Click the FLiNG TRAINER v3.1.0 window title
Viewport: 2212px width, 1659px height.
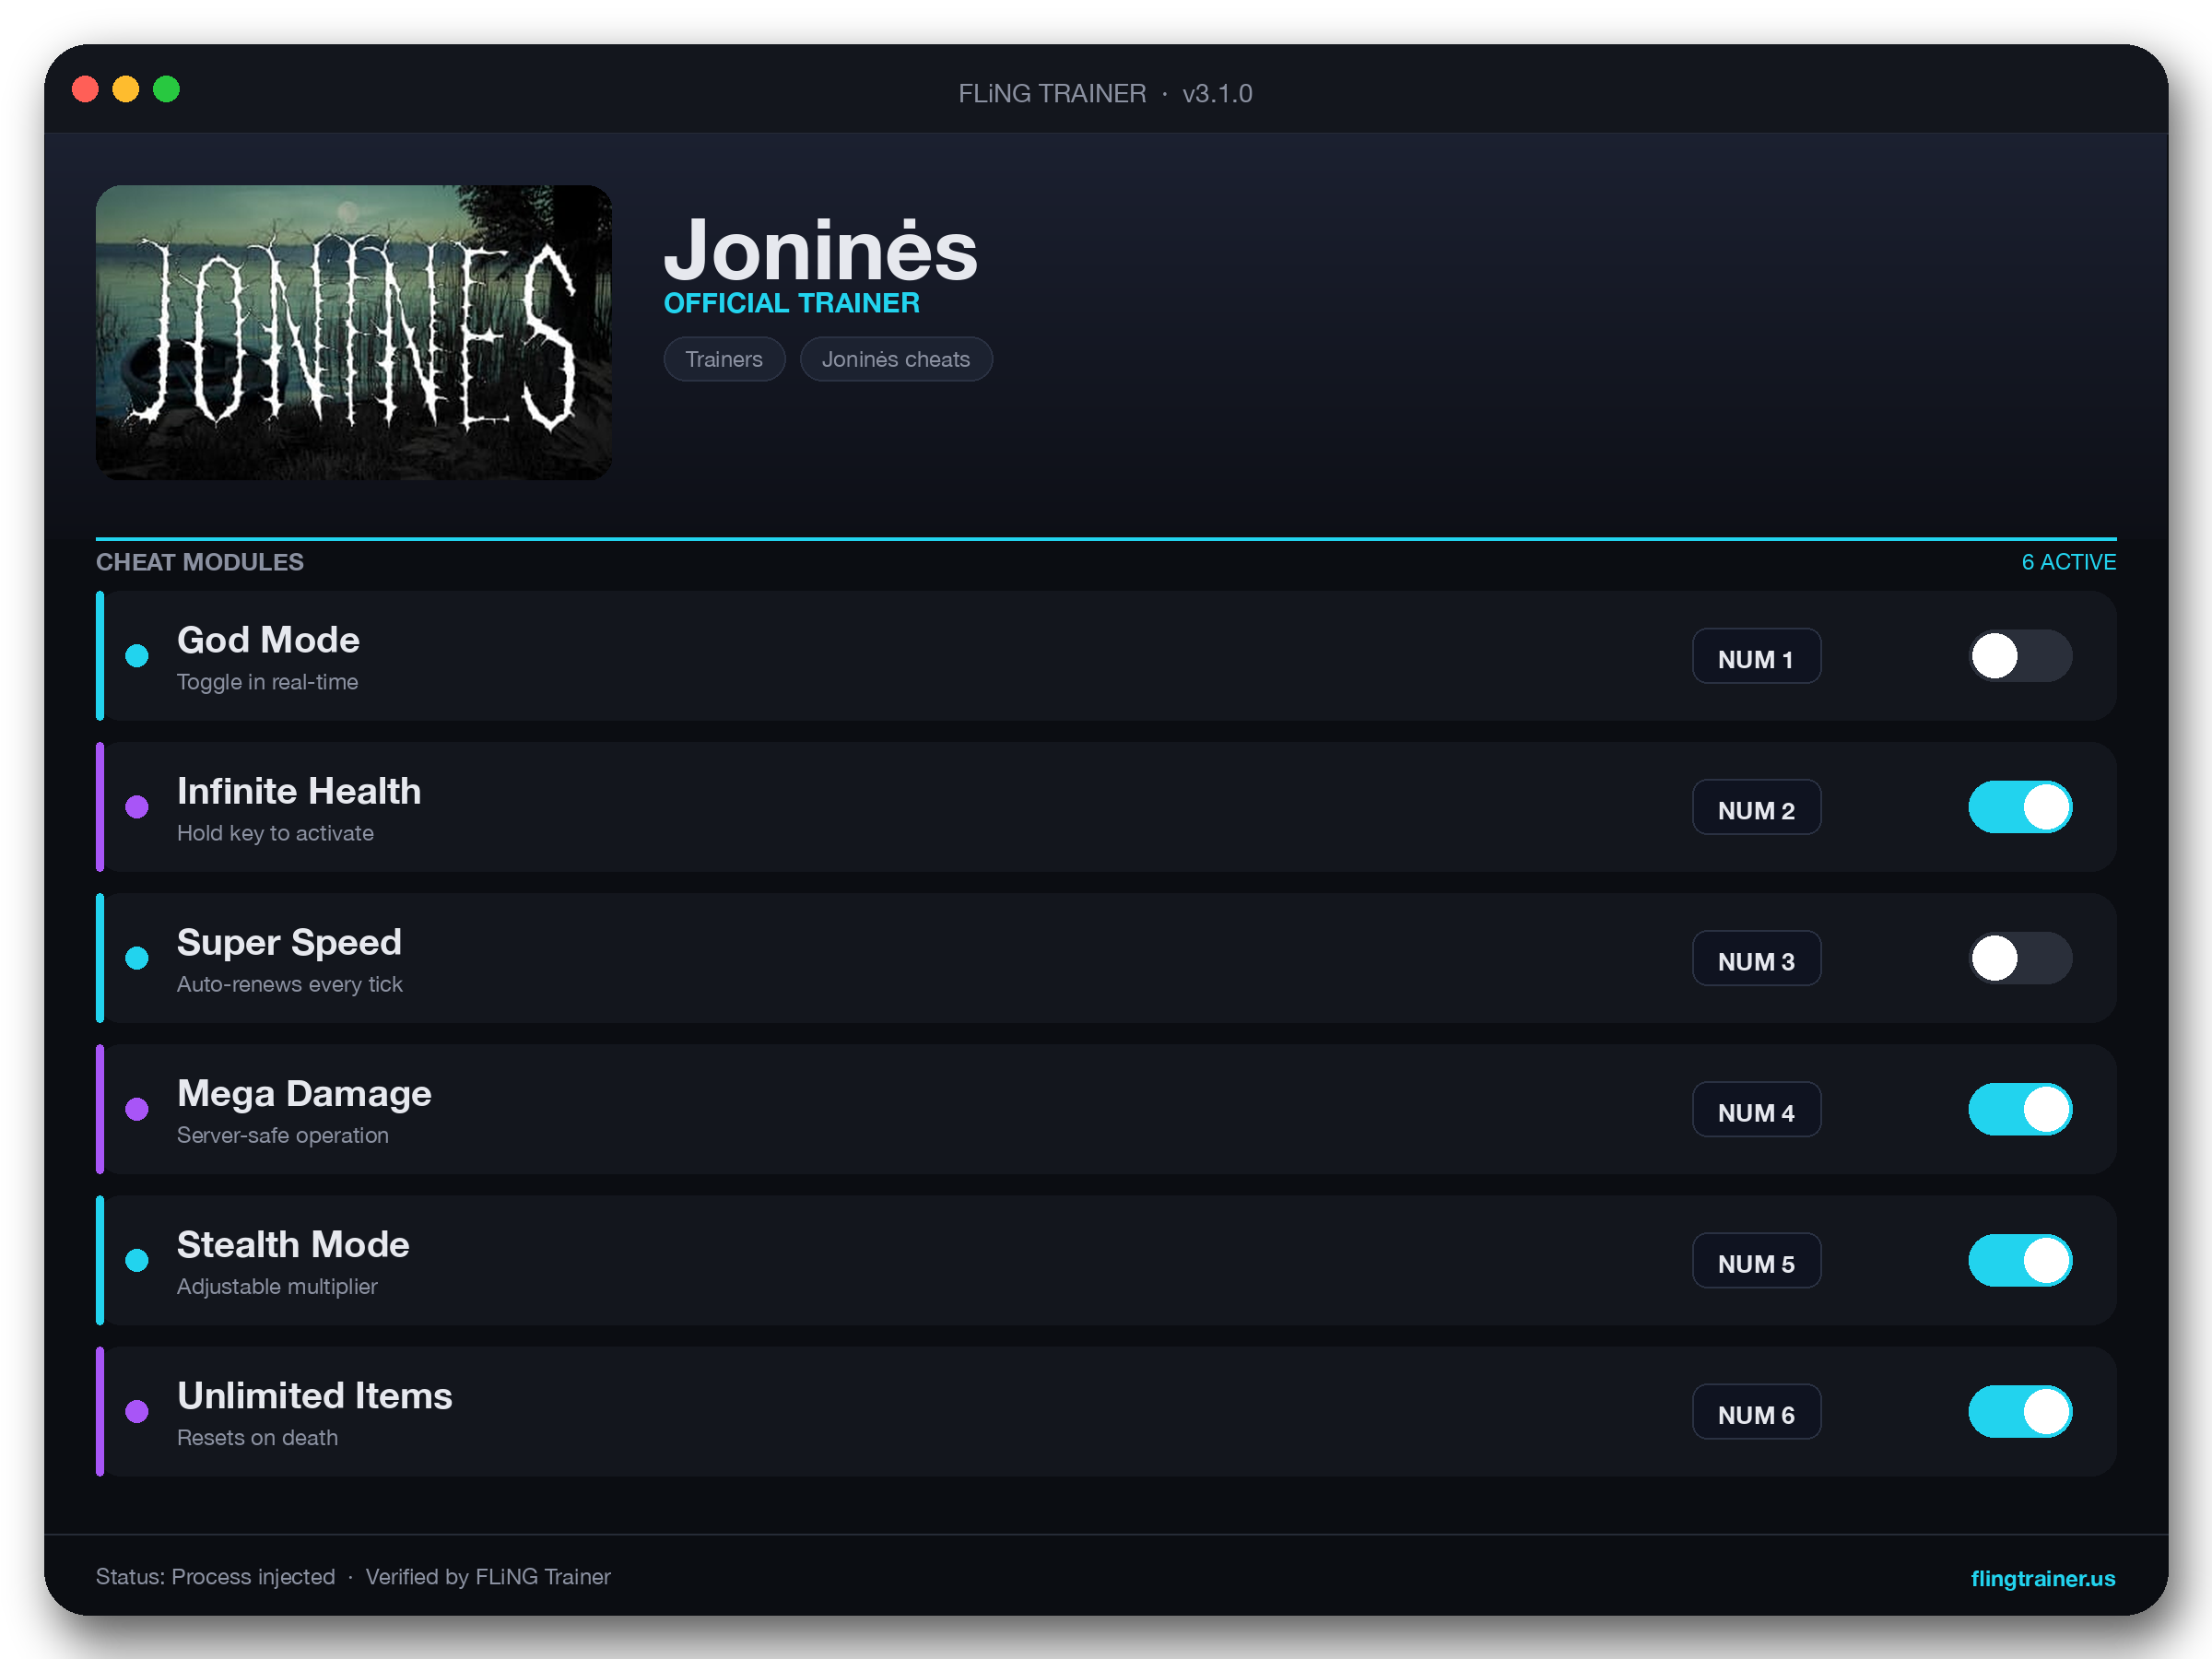[x=1105, y=93]
